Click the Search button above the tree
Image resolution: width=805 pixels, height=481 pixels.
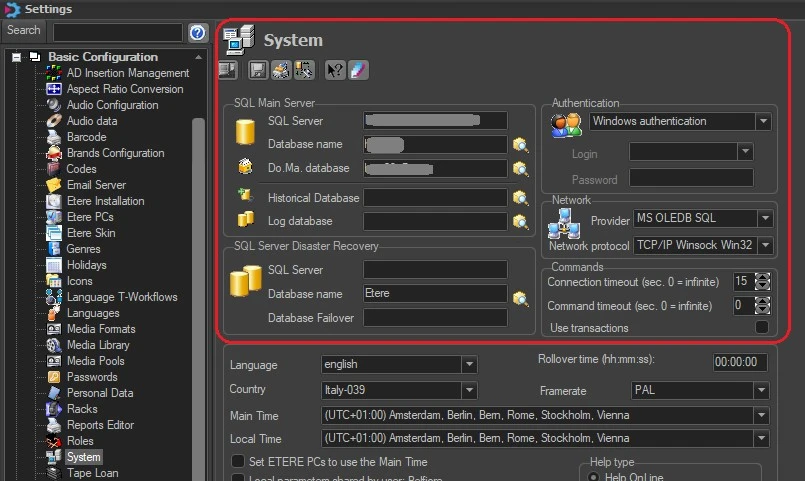24,31
